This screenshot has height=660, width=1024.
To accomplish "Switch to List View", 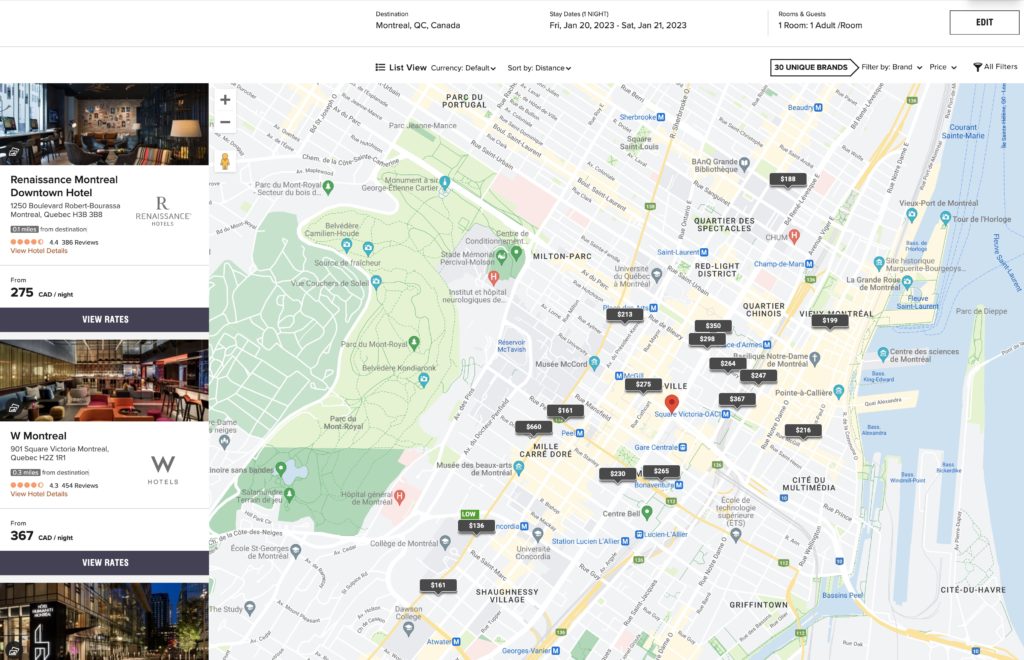I will coord(401,68).
